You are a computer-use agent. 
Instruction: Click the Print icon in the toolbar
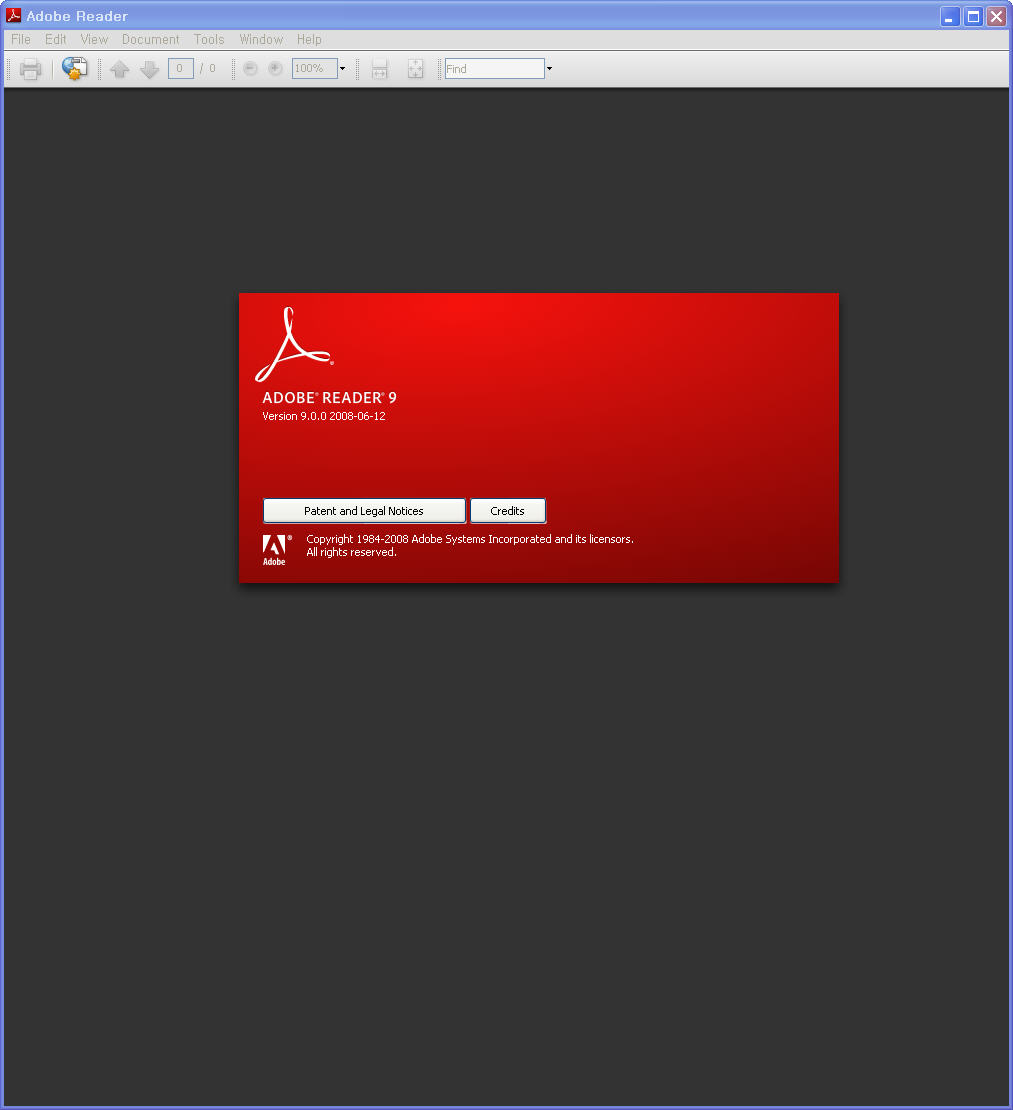(x=30, y=69)
